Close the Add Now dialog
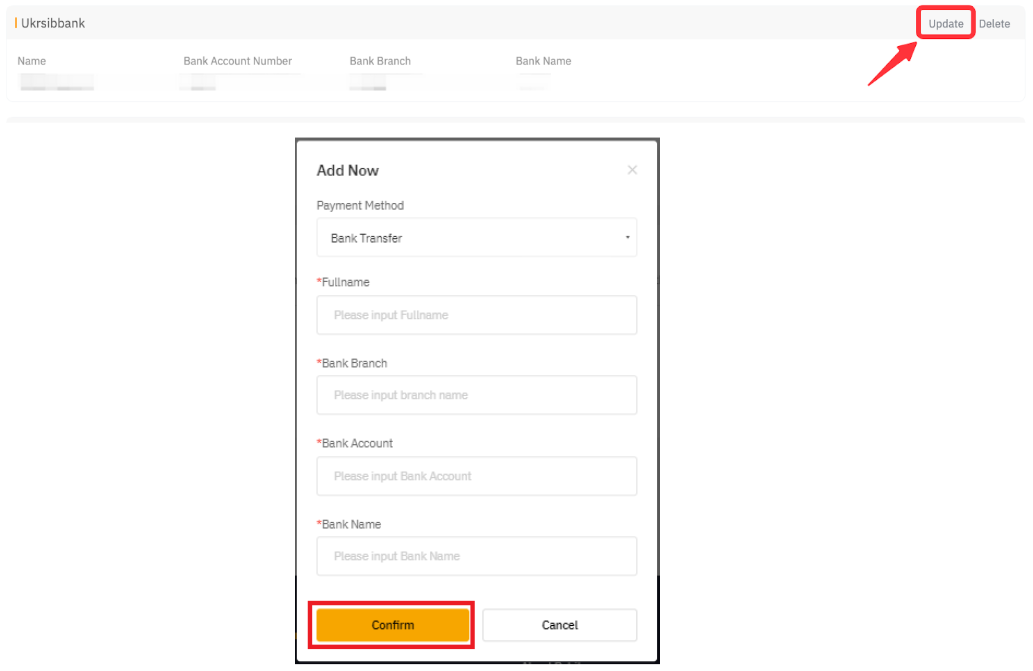 (632, 170)
